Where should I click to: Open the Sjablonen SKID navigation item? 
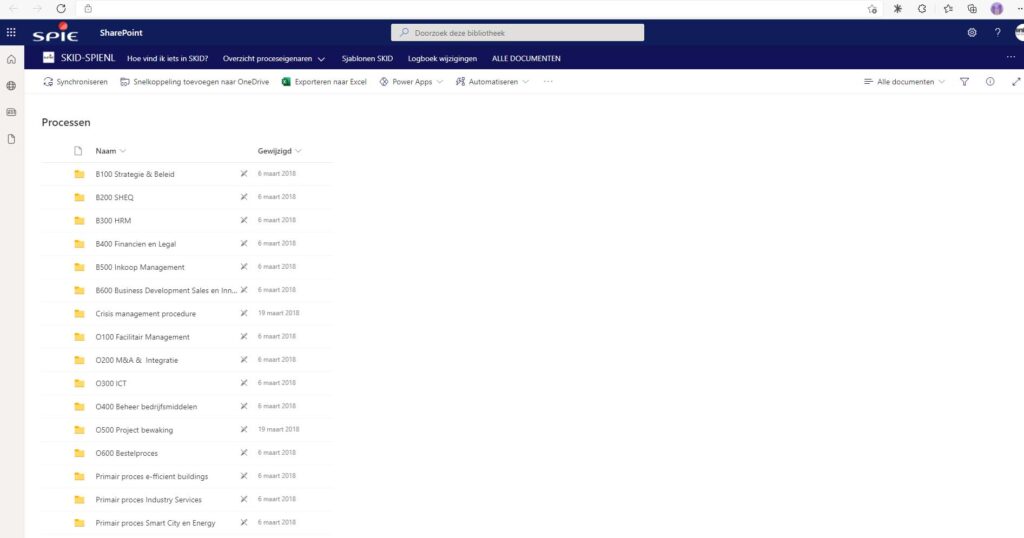tap(367, 59)
